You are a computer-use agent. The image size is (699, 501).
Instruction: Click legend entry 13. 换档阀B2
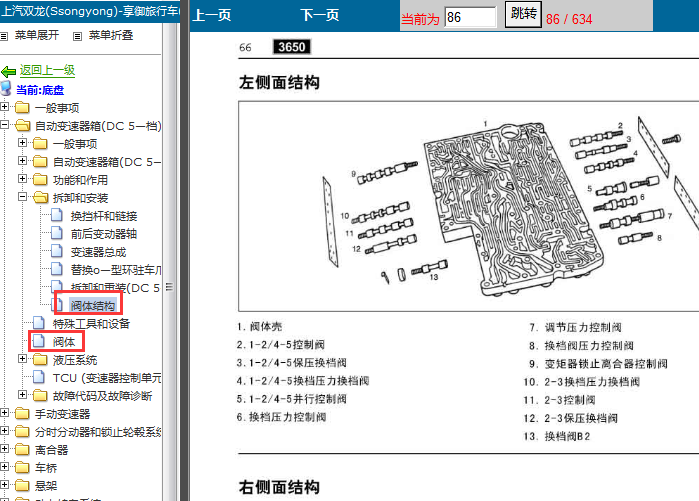(x=557, y=436)
